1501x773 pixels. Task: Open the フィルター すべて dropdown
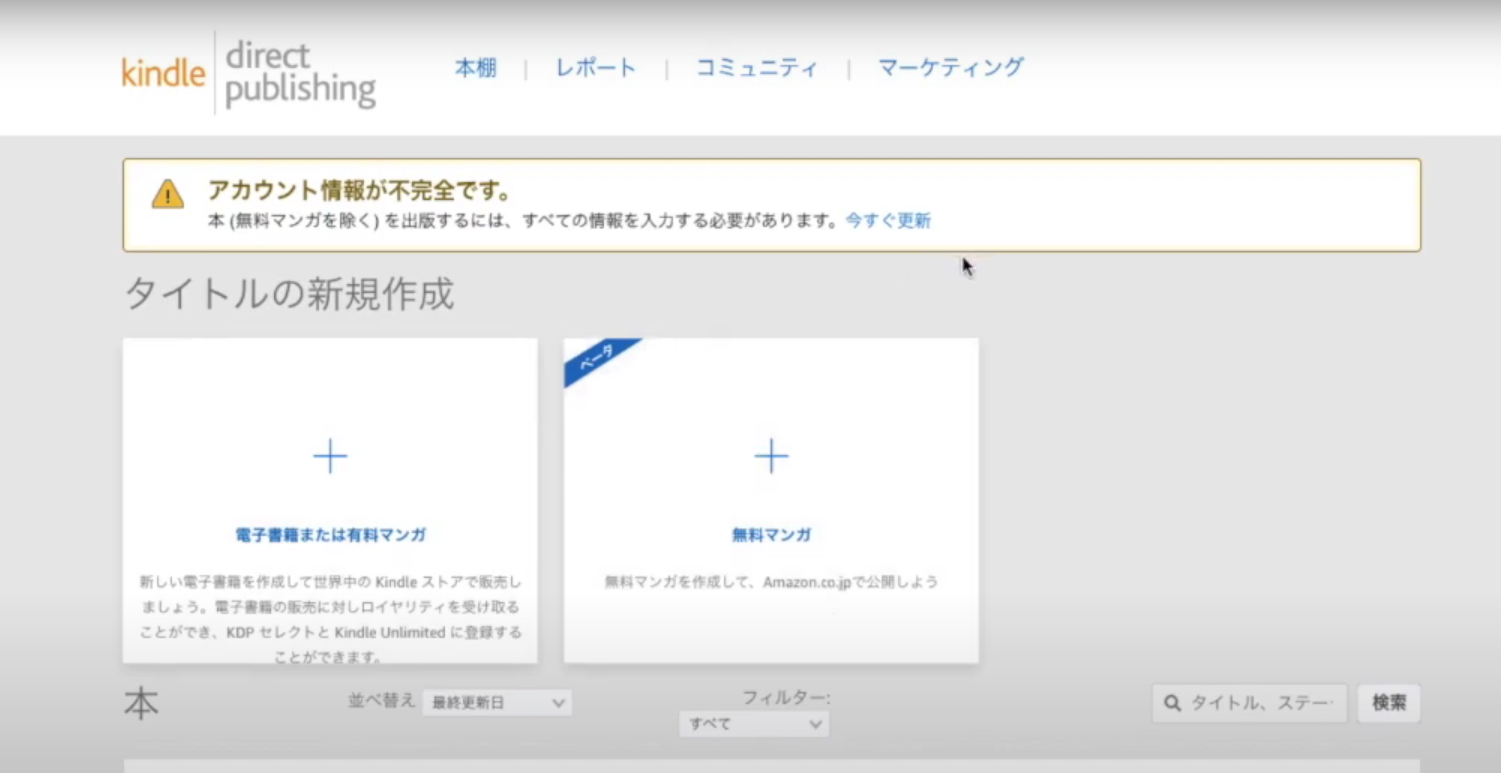click(754, 724)
